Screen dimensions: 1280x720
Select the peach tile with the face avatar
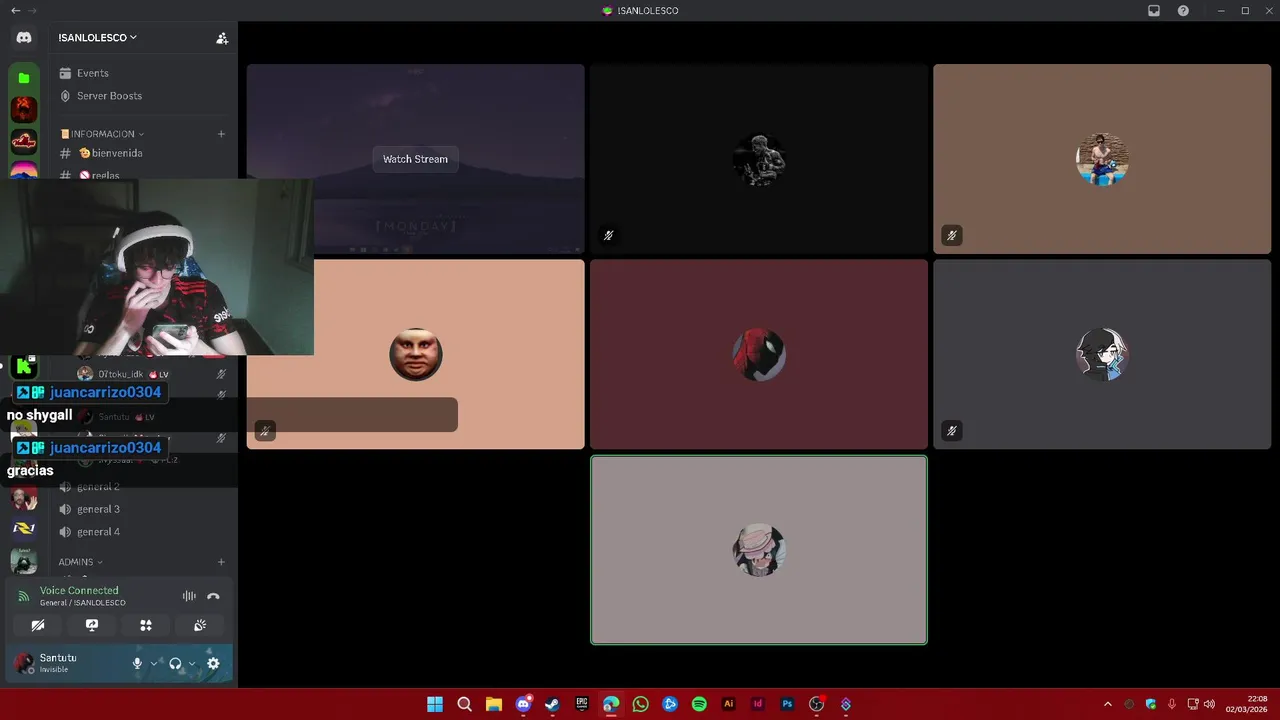[415, 354]
